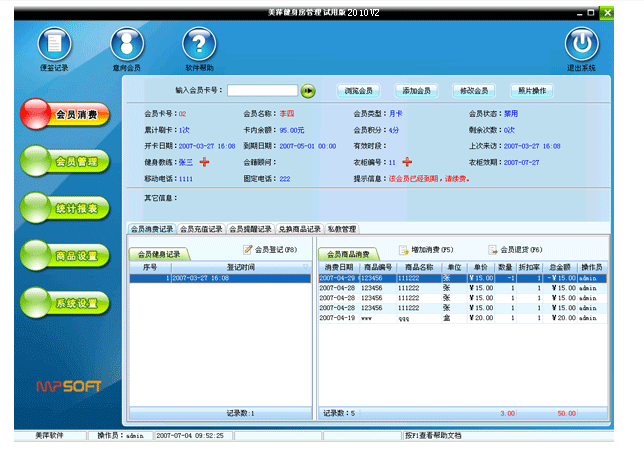The height and width of the screenshot is (452, 644).
Task: Switch to 私教管理 tab
Action: click(x=342, y=229)
